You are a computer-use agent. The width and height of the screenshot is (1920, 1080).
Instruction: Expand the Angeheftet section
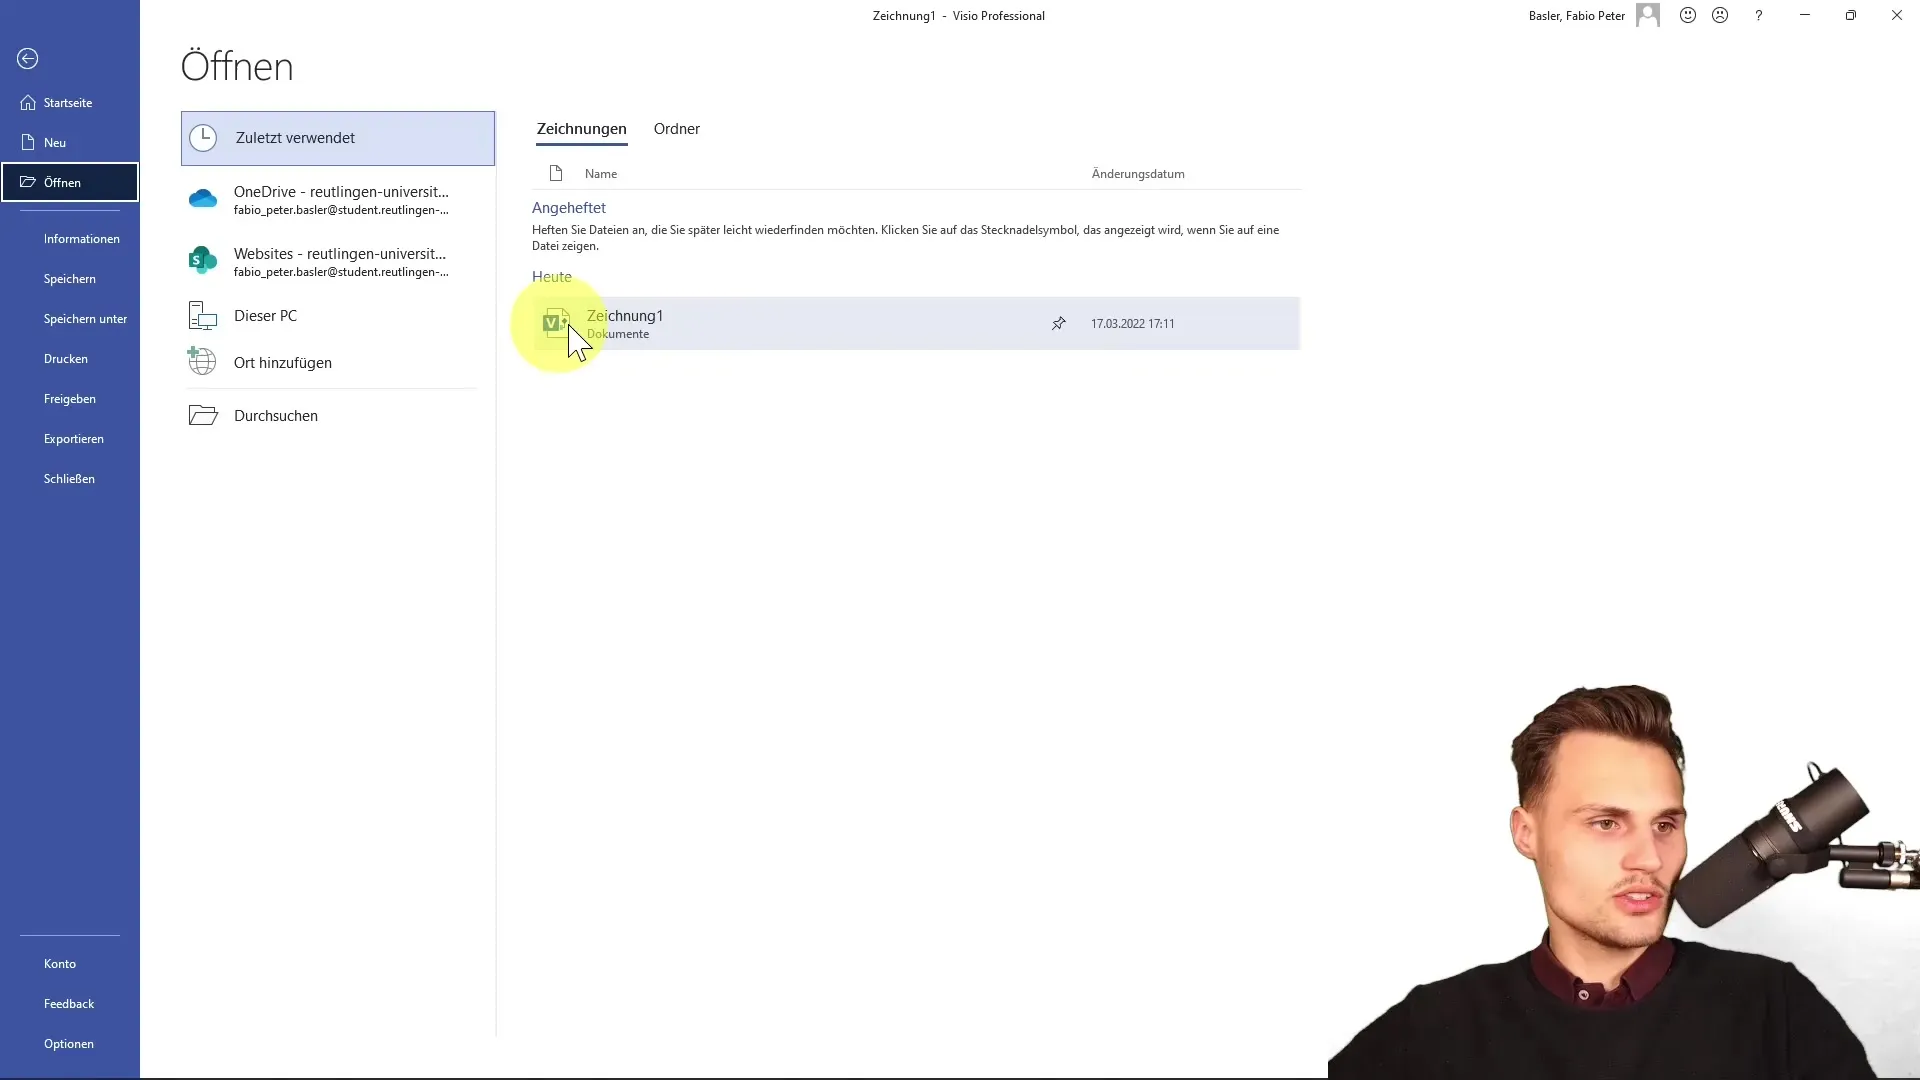pyautogui.click(x=568, y=207)
